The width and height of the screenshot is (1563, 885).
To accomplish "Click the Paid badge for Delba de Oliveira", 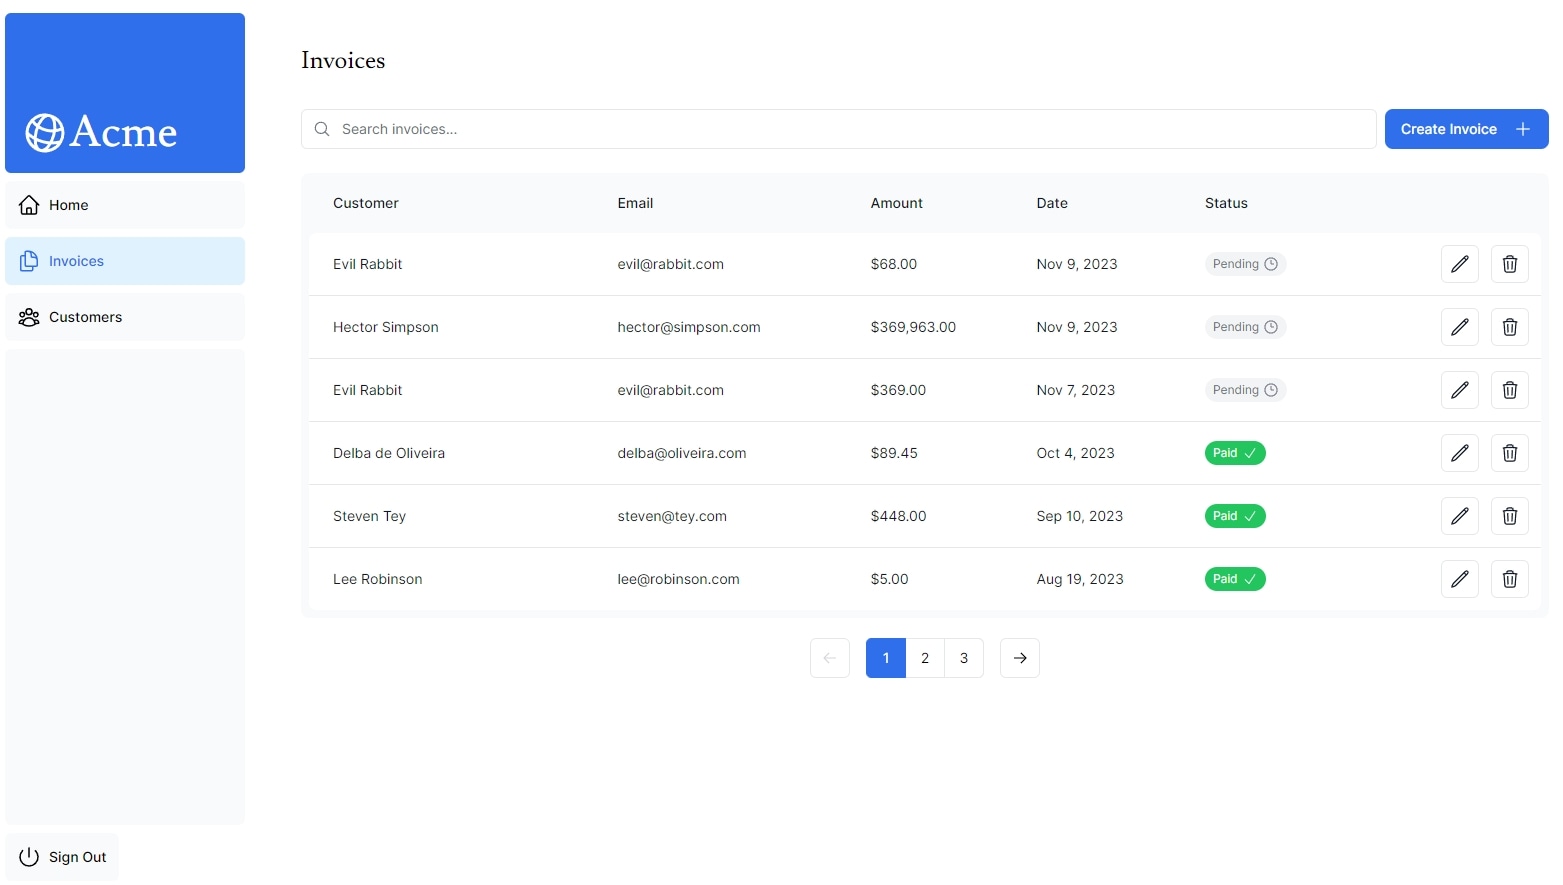I will click(x=1235, y=453).
